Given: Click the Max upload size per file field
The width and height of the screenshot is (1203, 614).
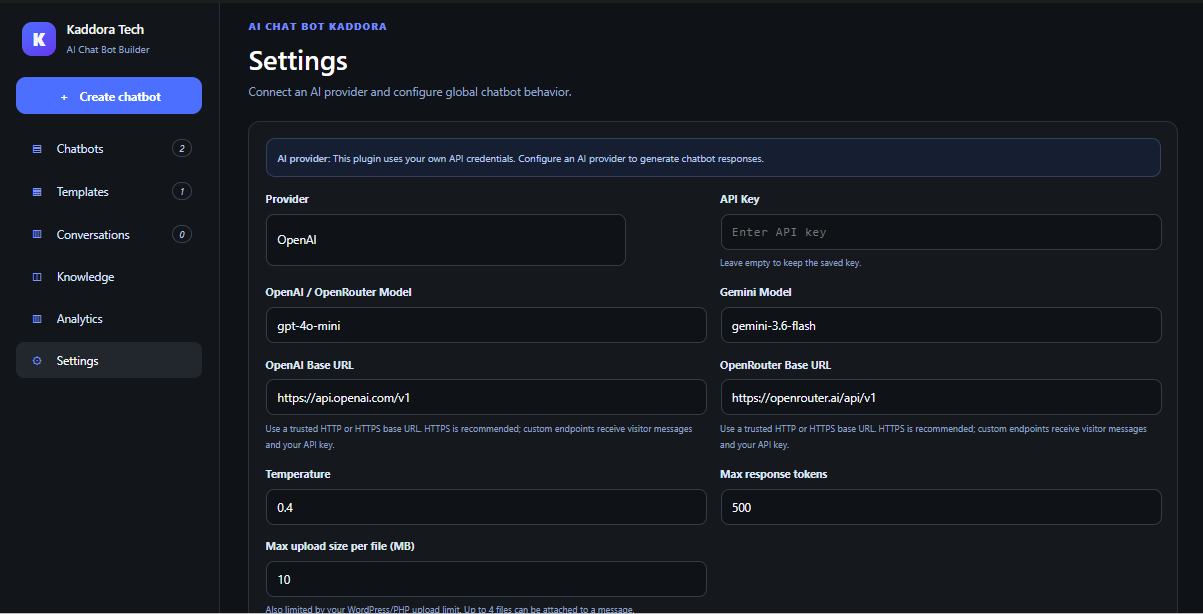Looking at the screenshot, I should point(486,579).
